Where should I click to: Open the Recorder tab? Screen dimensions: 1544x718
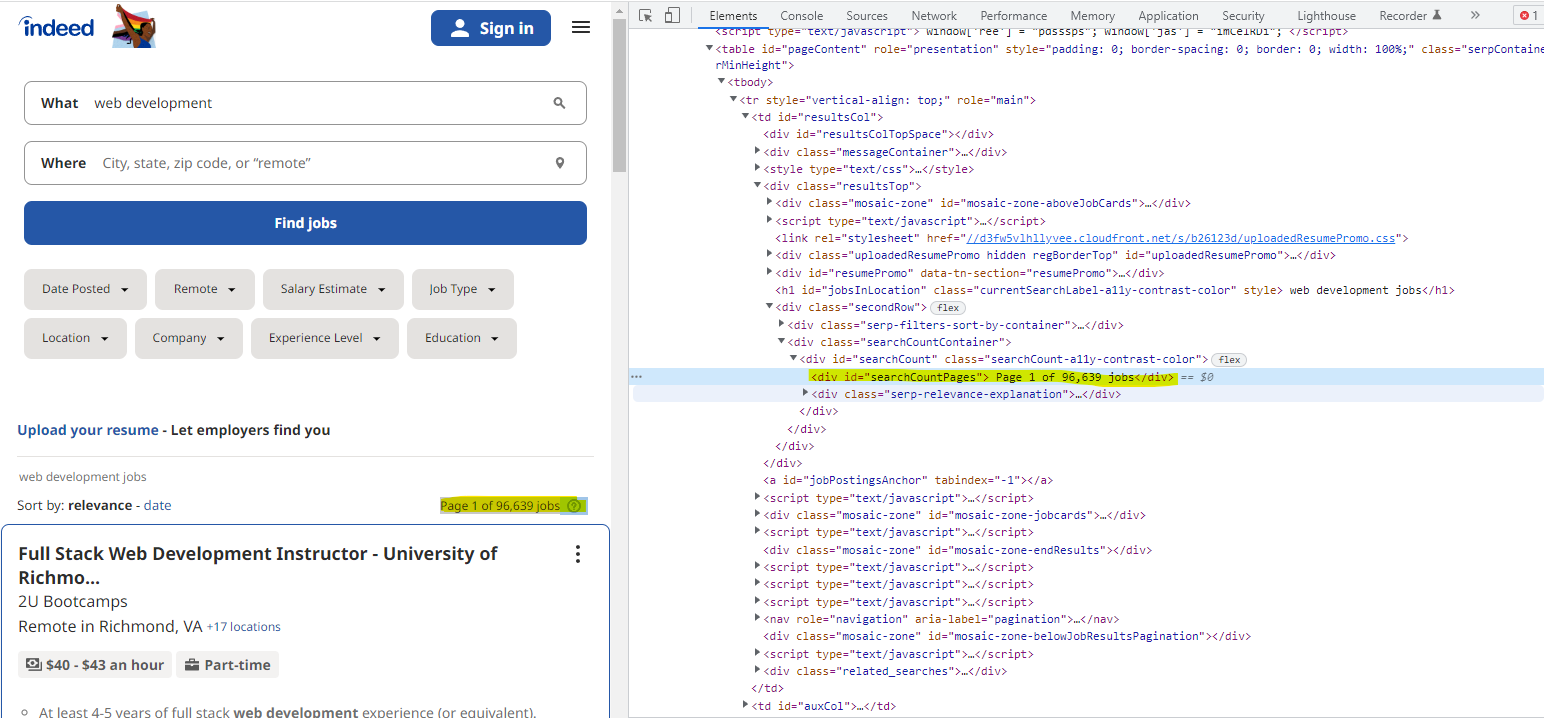[1410, 16]
